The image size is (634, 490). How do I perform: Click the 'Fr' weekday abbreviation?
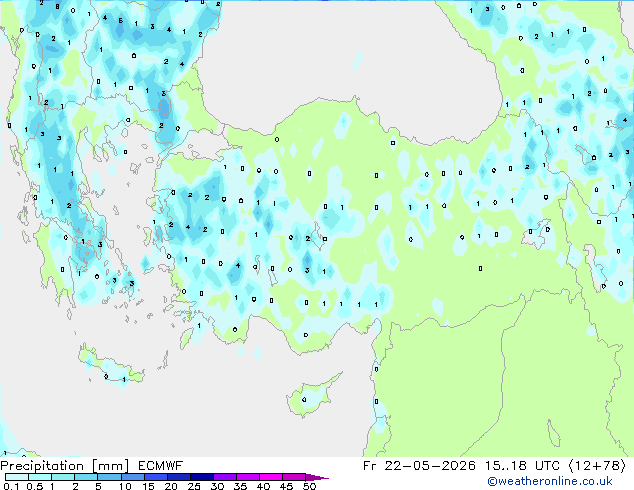click(x=370, y=466)
